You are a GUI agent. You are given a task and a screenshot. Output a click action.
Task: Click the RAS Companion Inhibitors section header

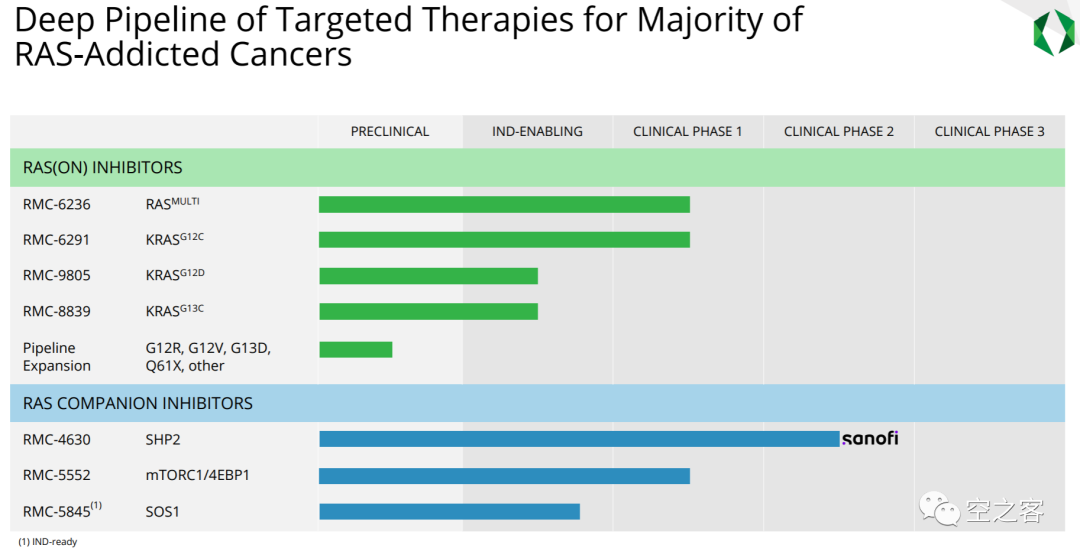138,403
